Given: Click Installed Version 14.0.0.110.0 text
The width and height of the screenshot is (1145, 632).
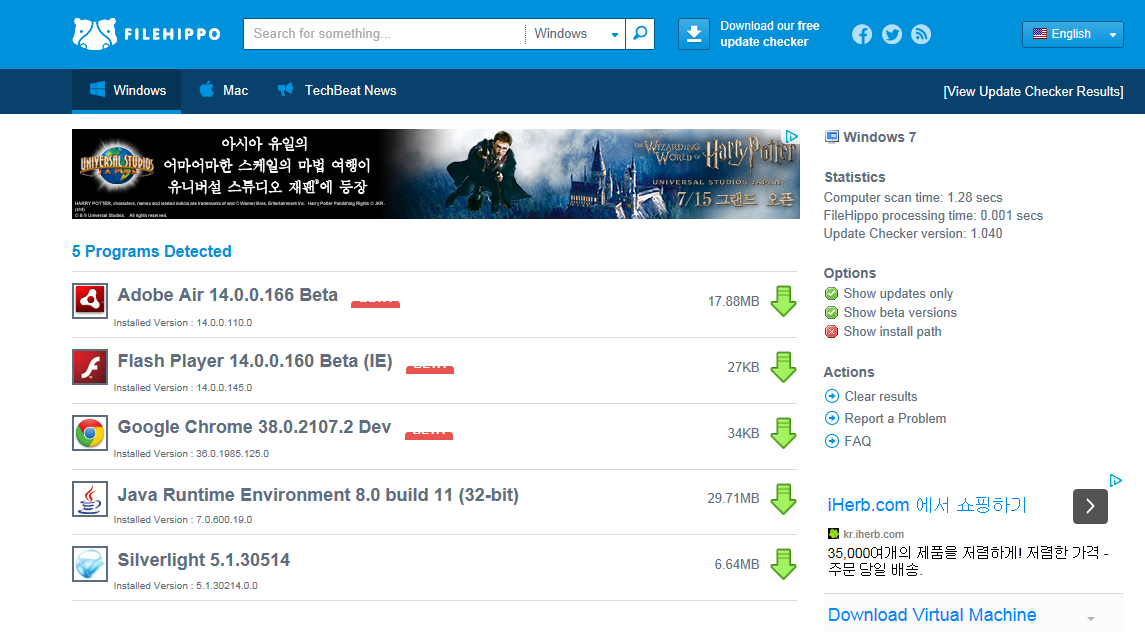Looking at the screenshot, I should pos(183,322).
